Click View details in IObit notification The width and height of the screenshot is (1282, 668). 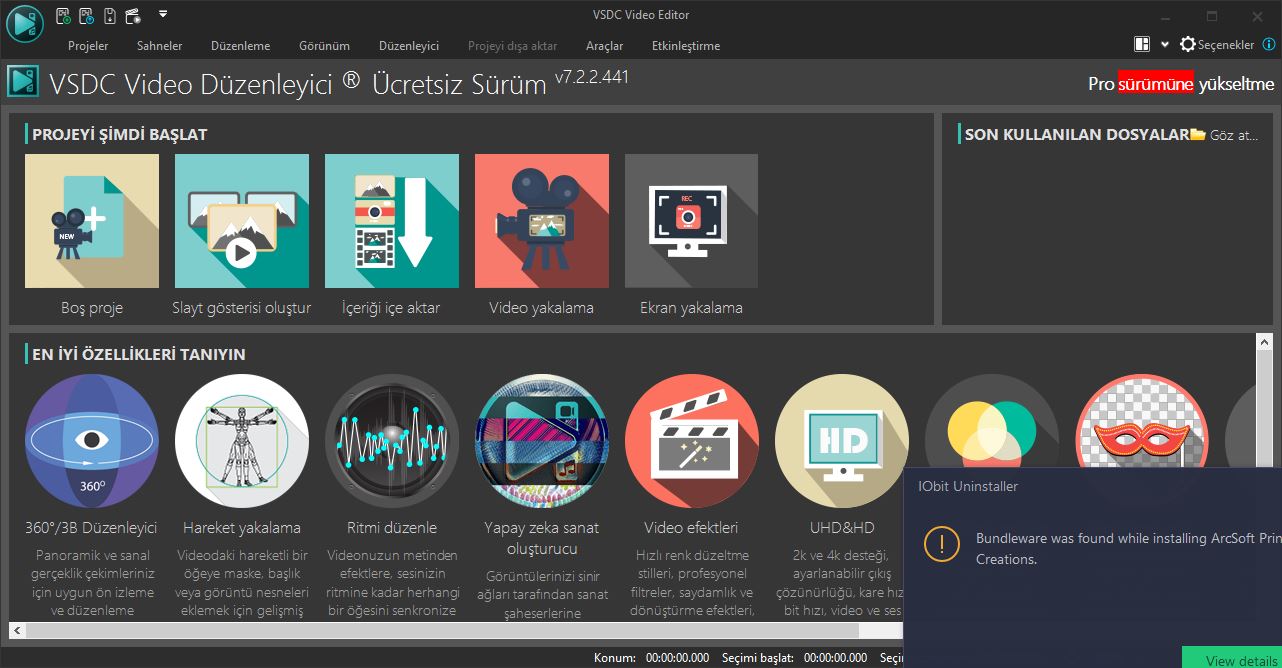click(x=1232, y=659)
